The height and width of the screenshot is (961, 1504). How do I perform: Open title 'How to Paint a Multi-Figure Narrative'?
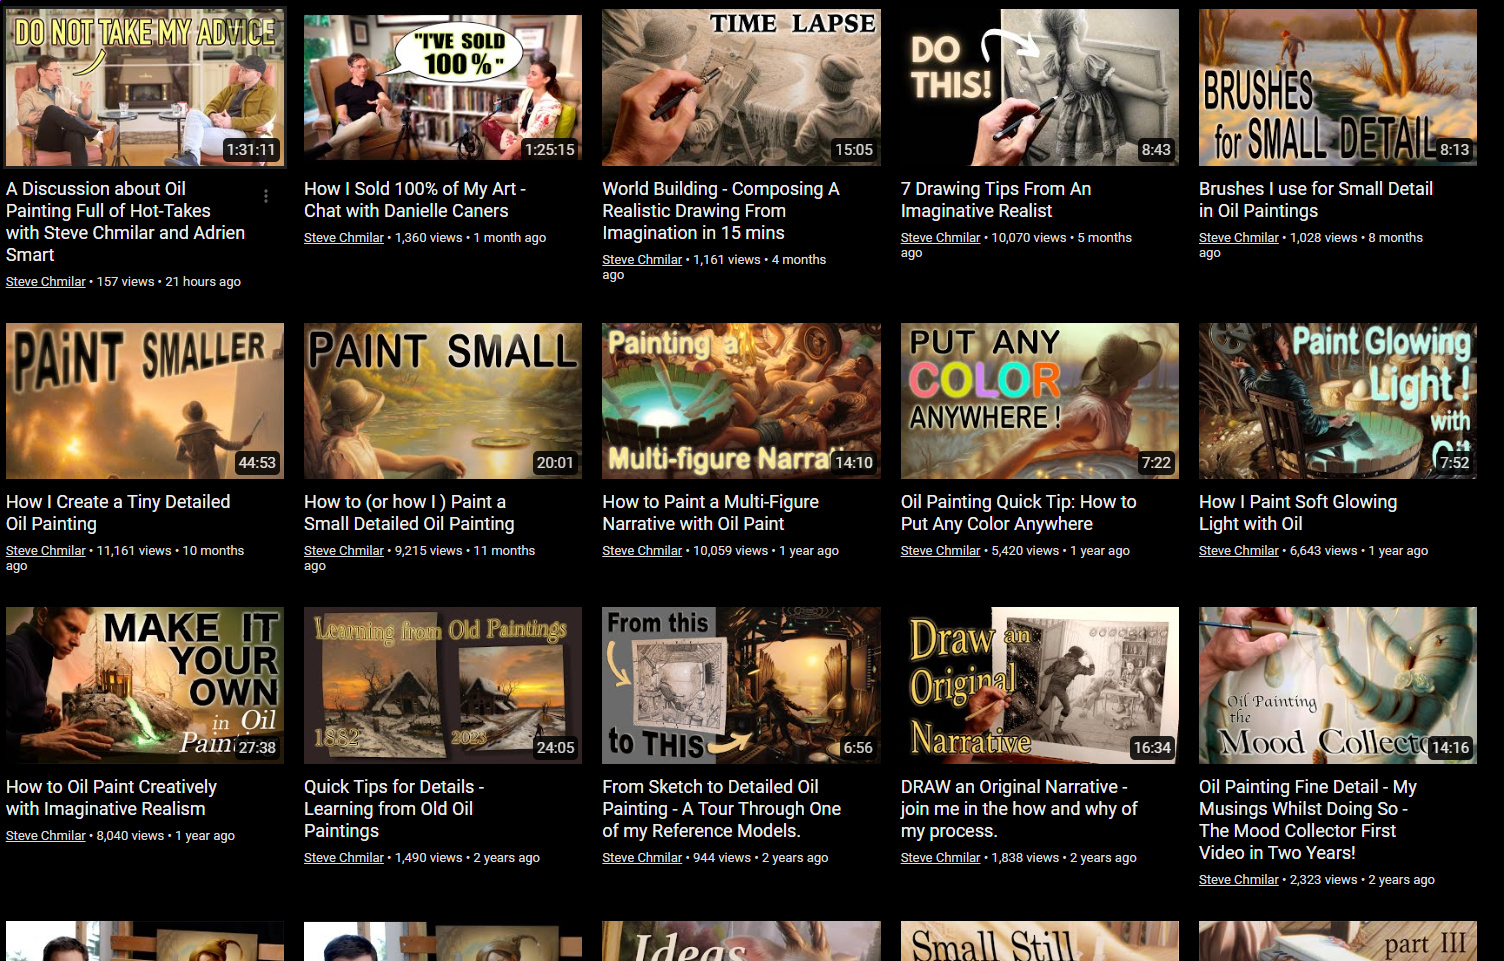pyautogui.click(x=711, y=513)
